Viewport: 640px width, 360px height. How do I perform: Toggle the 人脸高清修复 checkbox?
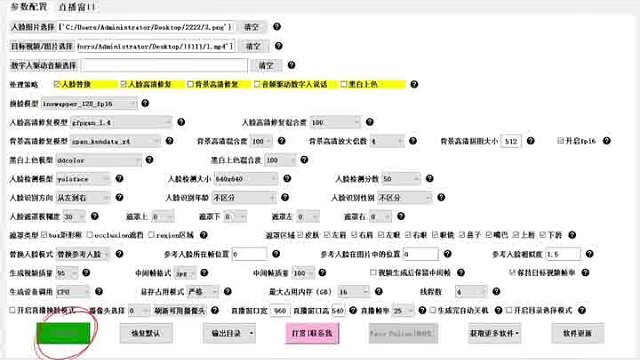pos(124,84)
